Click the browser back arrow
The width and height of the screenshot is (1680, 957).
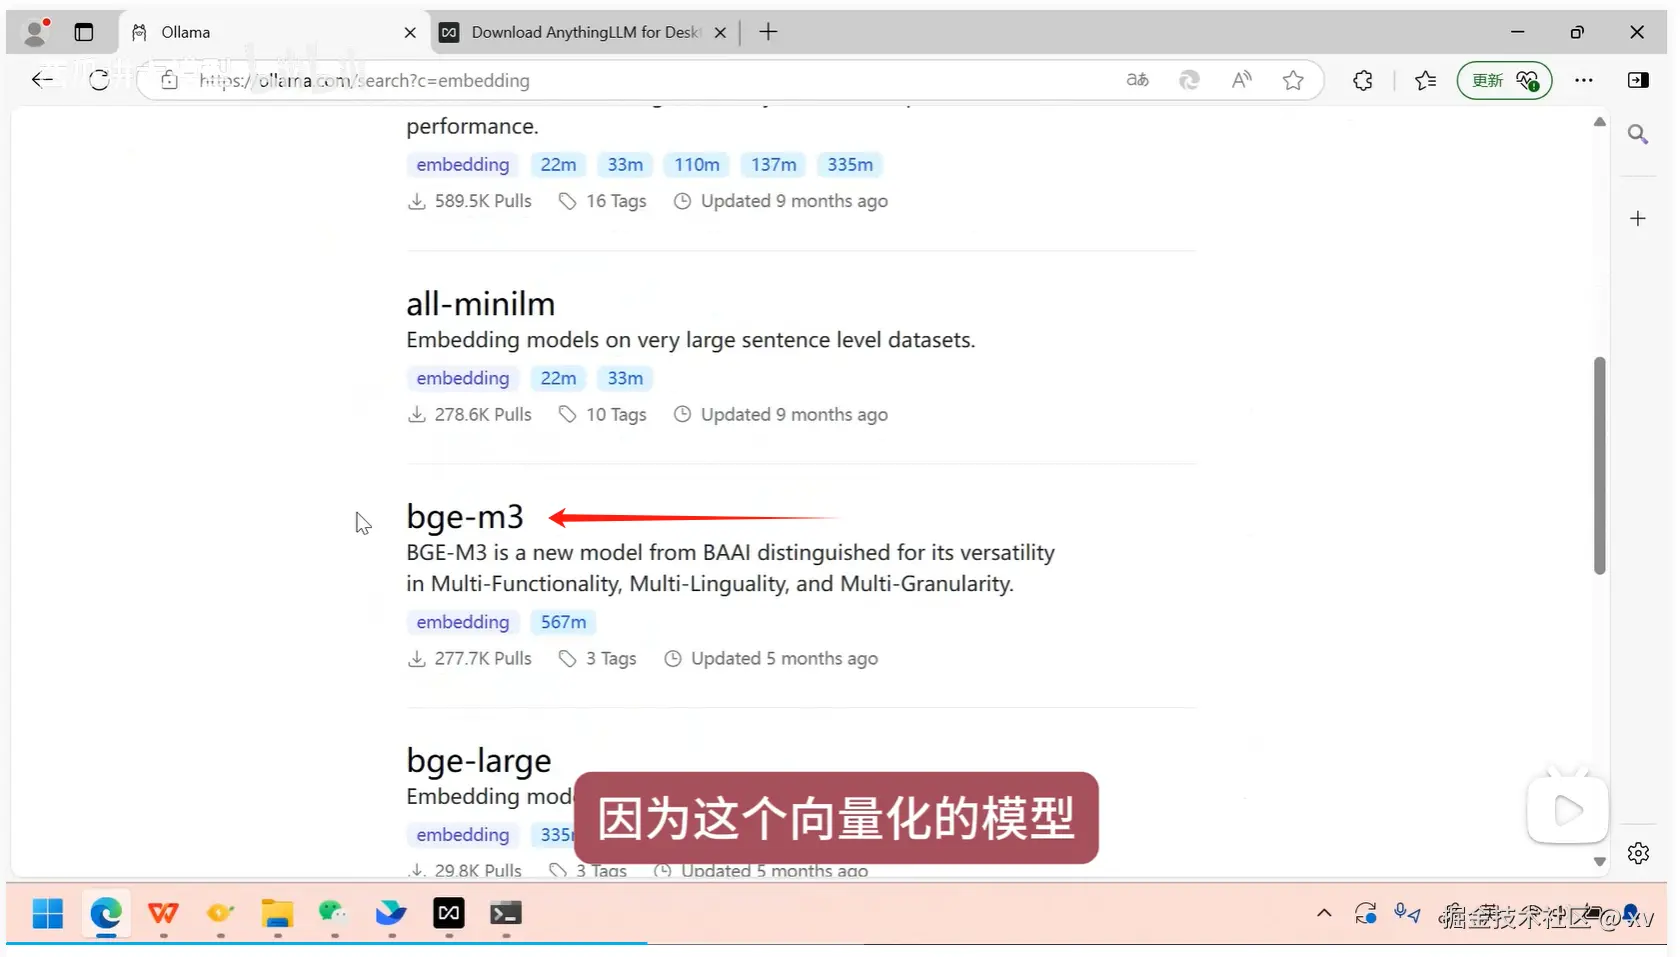point(42,80)
